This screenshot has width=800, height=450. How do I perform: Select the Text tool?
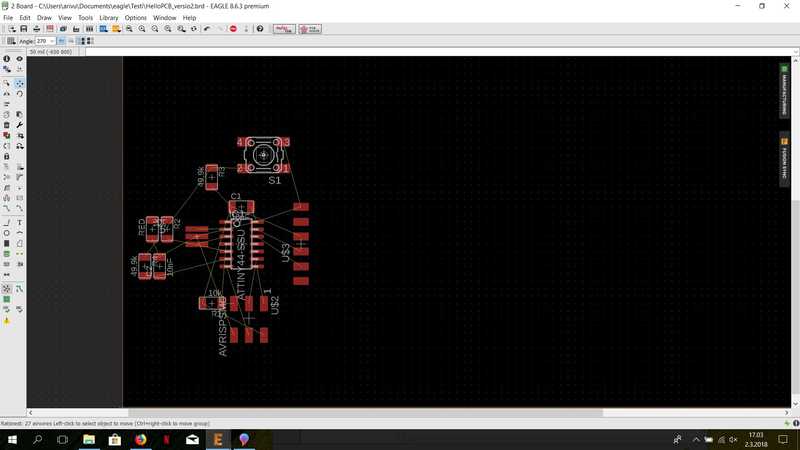(19, 222)
